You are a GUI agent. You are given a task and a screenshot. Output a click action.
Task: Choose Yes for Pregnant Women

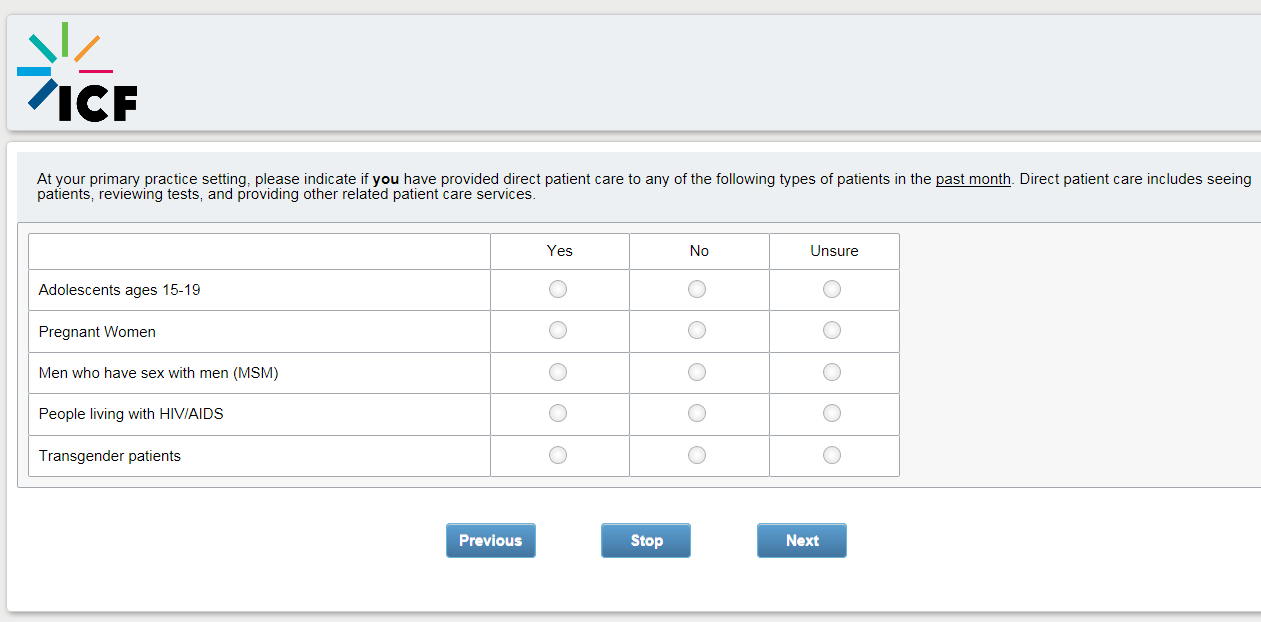click(x=558, y=330)
